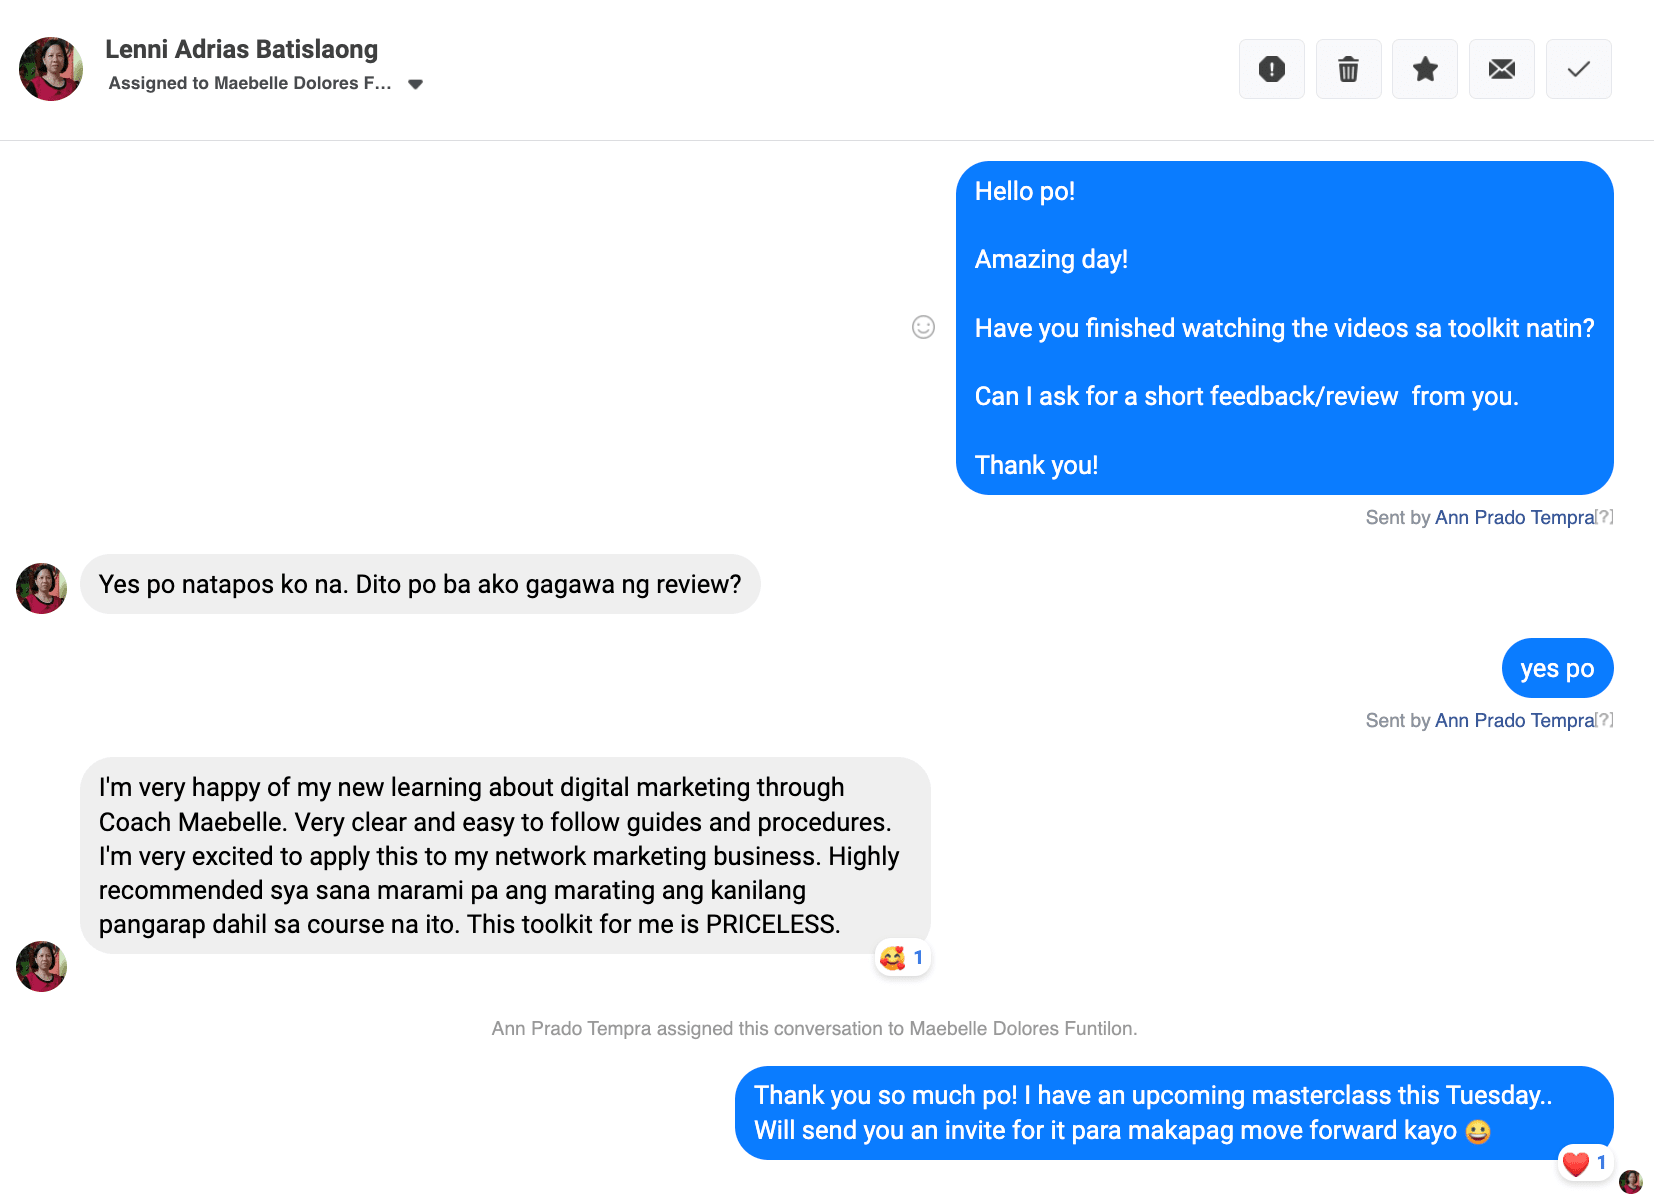The image size is (1654, 1200).
Task: Select the 'yes po' message bubble
Action: tap(1557, 668)
